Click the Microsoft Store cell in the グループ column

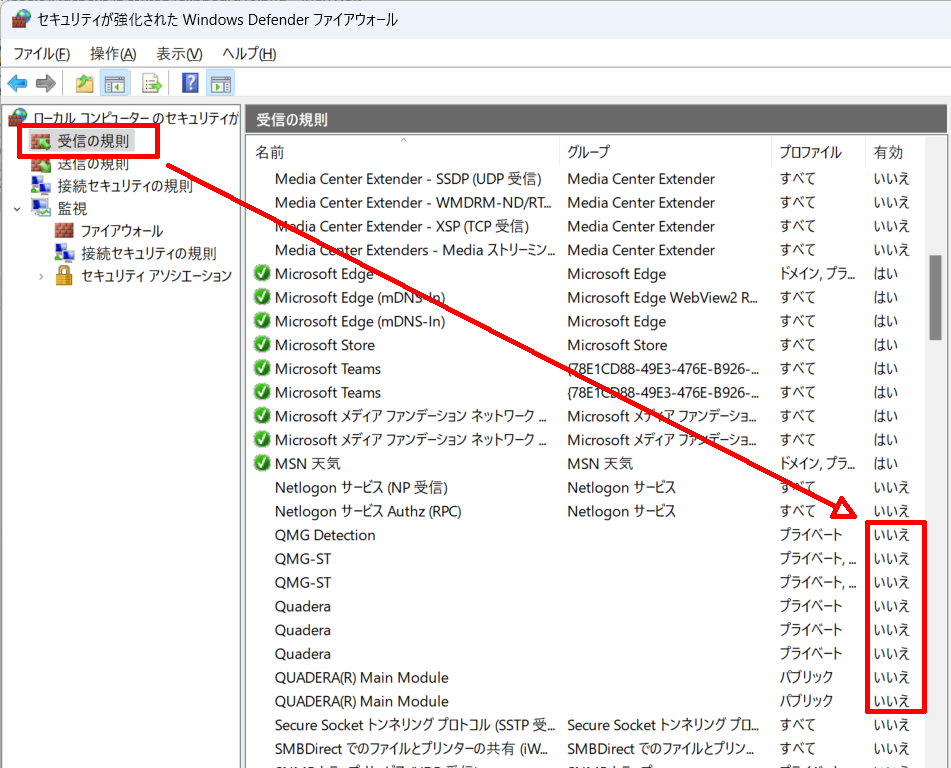coord(617,345)
